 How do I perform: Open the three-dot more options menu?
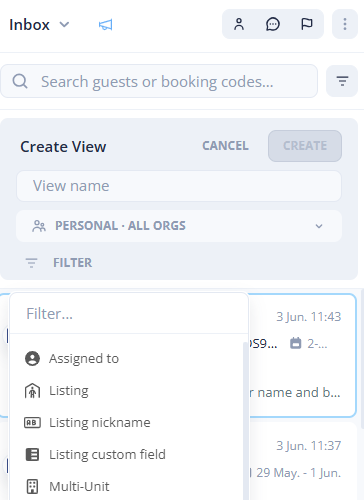[345, 24]
